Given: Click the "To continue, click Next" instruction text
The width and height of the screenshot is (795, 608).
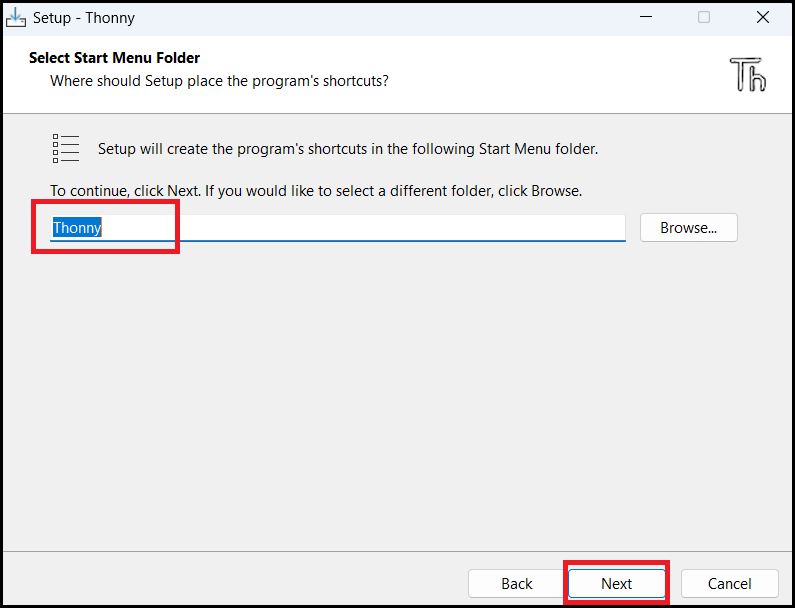Looking at the screenshot, I should pyautogui.click(x=316, y=191).
